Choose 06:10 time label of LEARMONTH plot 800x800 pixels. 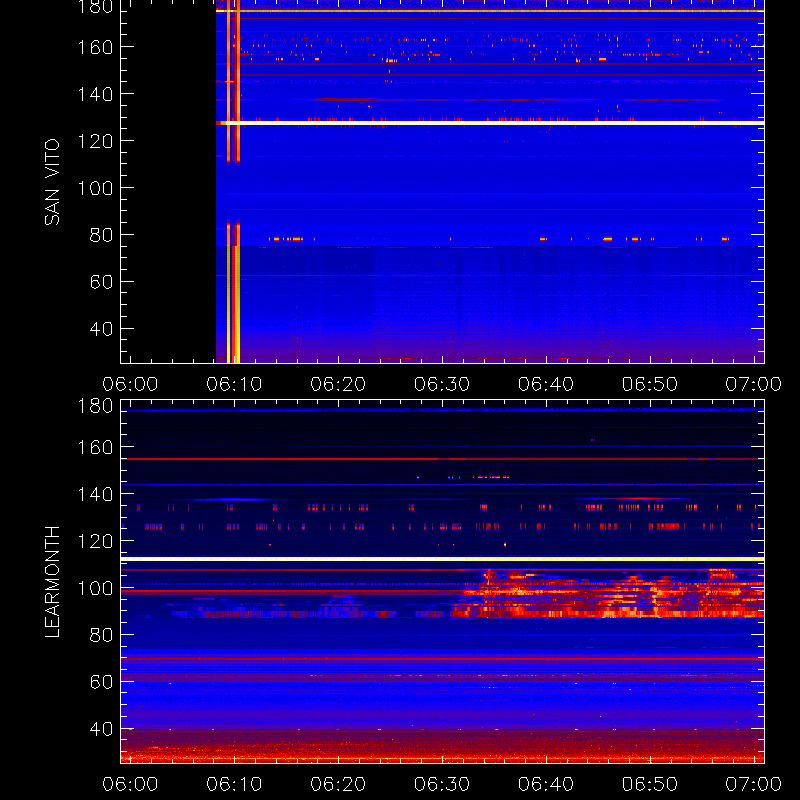pos(234,784)
